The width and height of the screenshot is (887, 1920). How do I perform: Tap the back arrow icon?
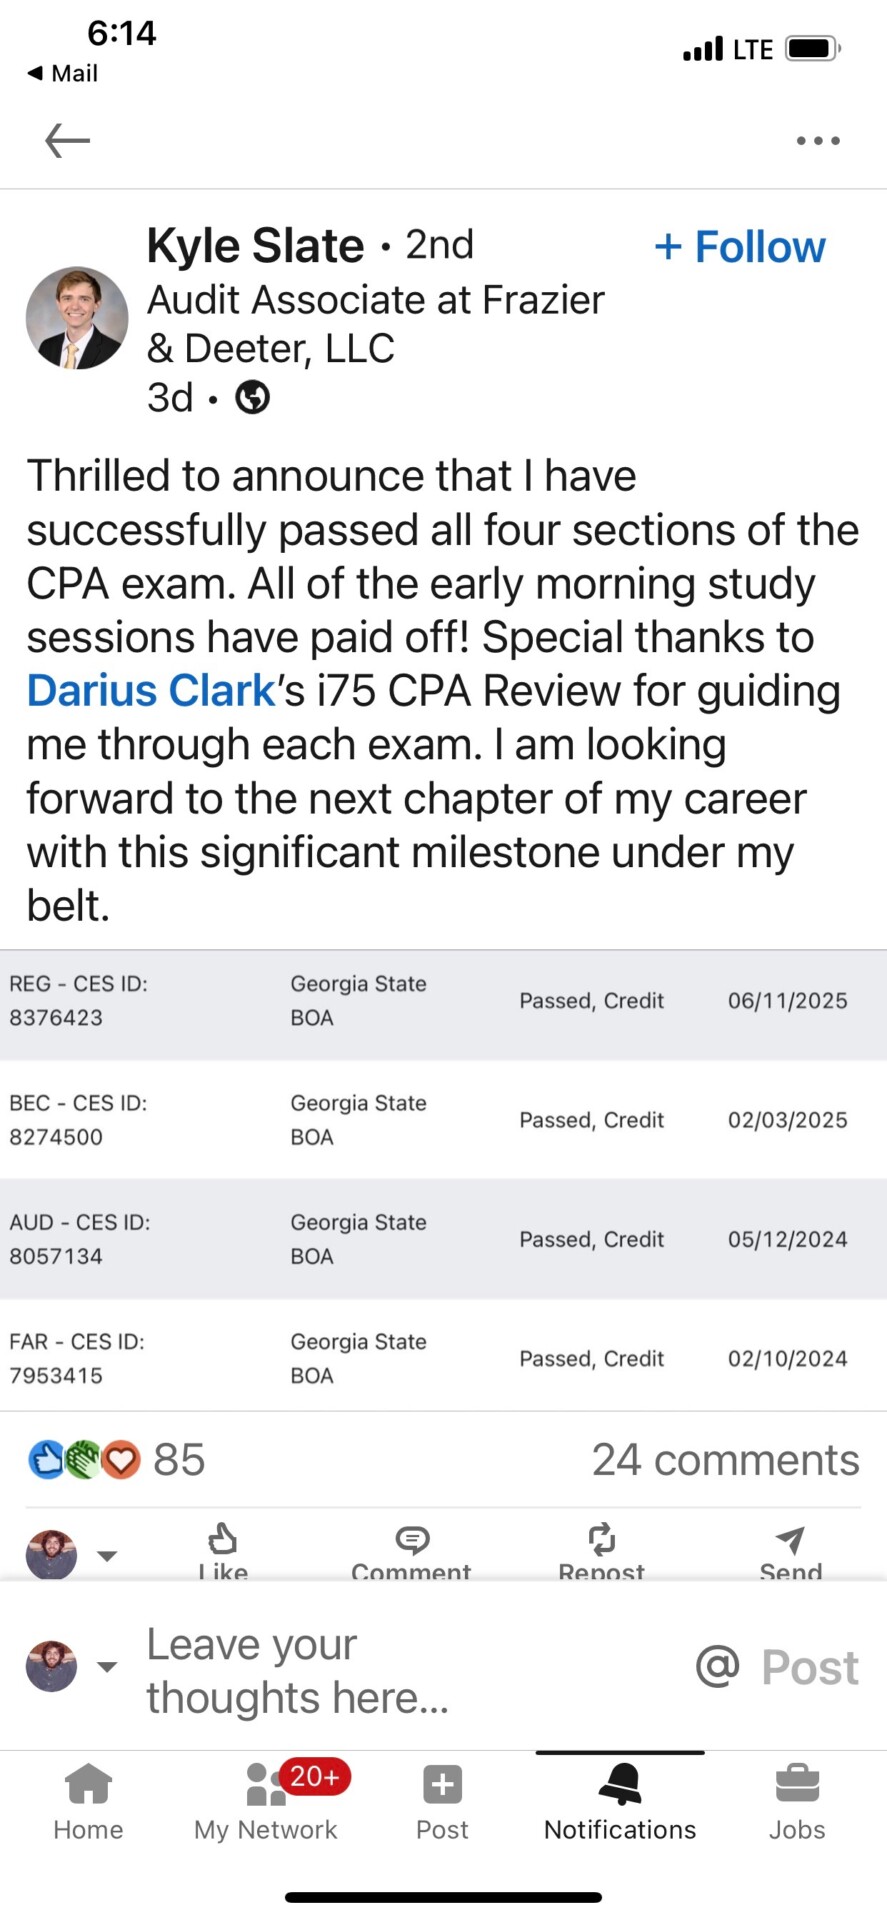[68, 141]
